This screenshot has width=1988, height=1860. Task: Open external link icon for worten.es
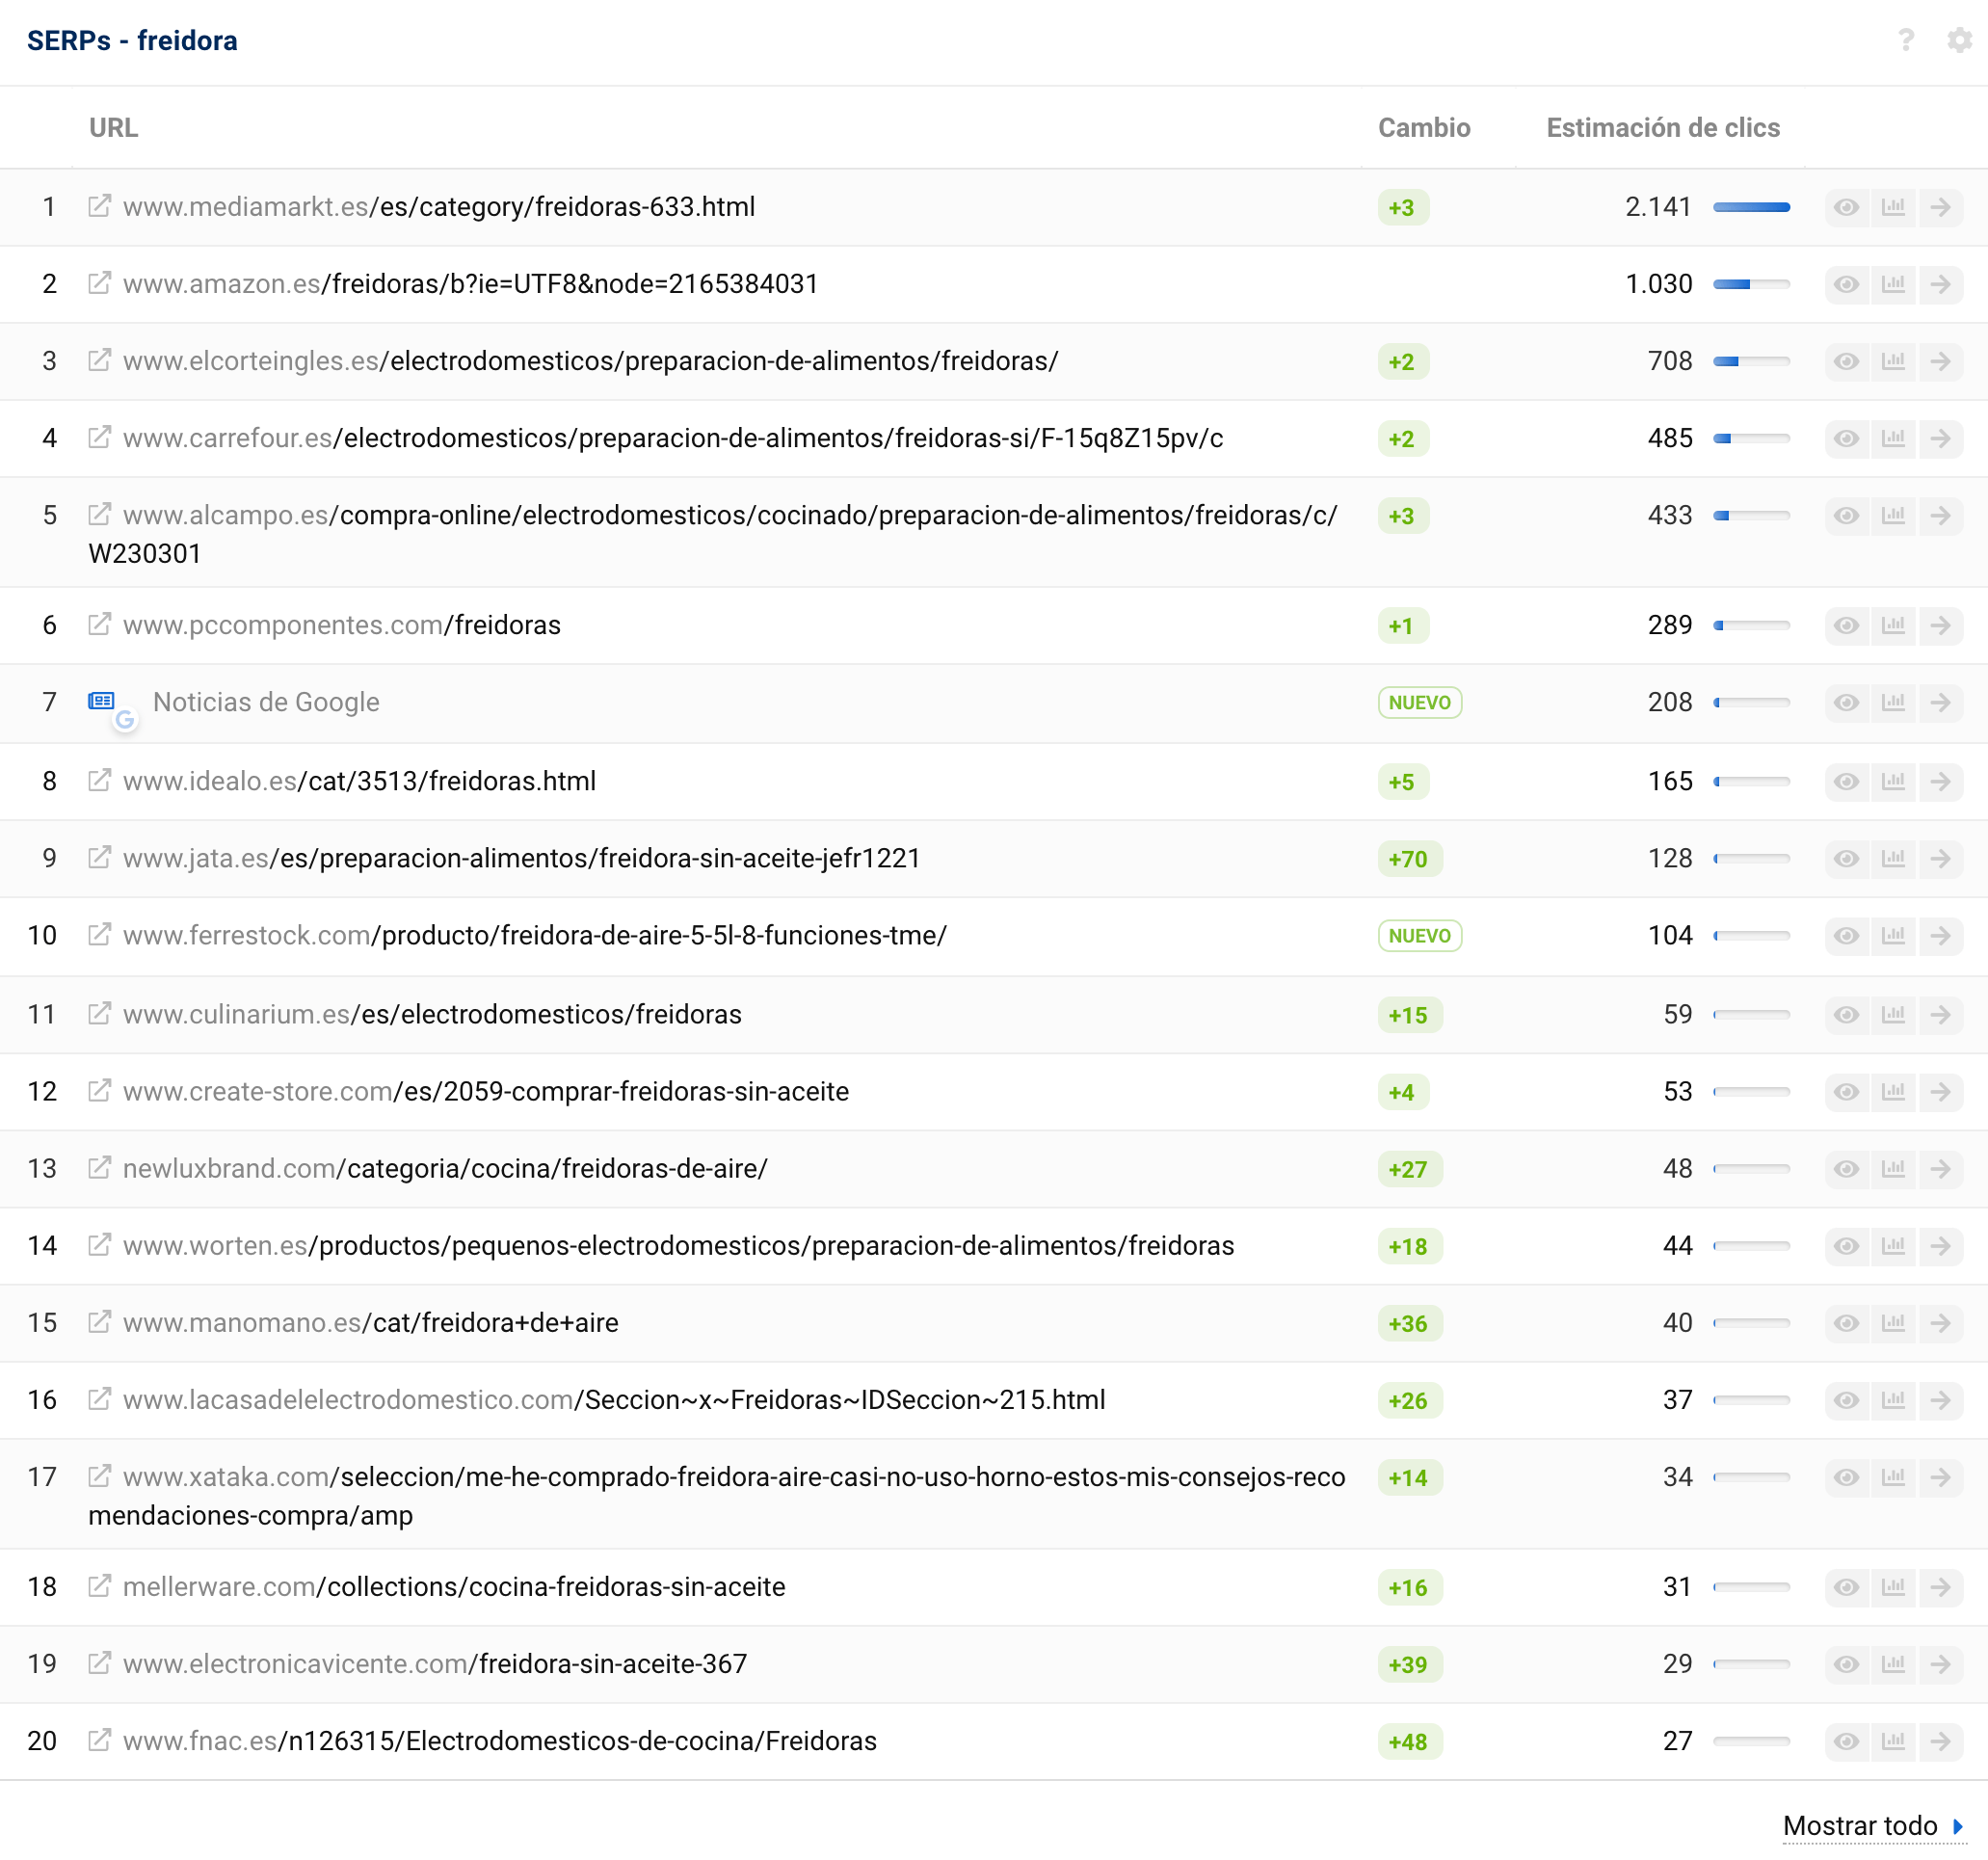(x=99, y=1245)
